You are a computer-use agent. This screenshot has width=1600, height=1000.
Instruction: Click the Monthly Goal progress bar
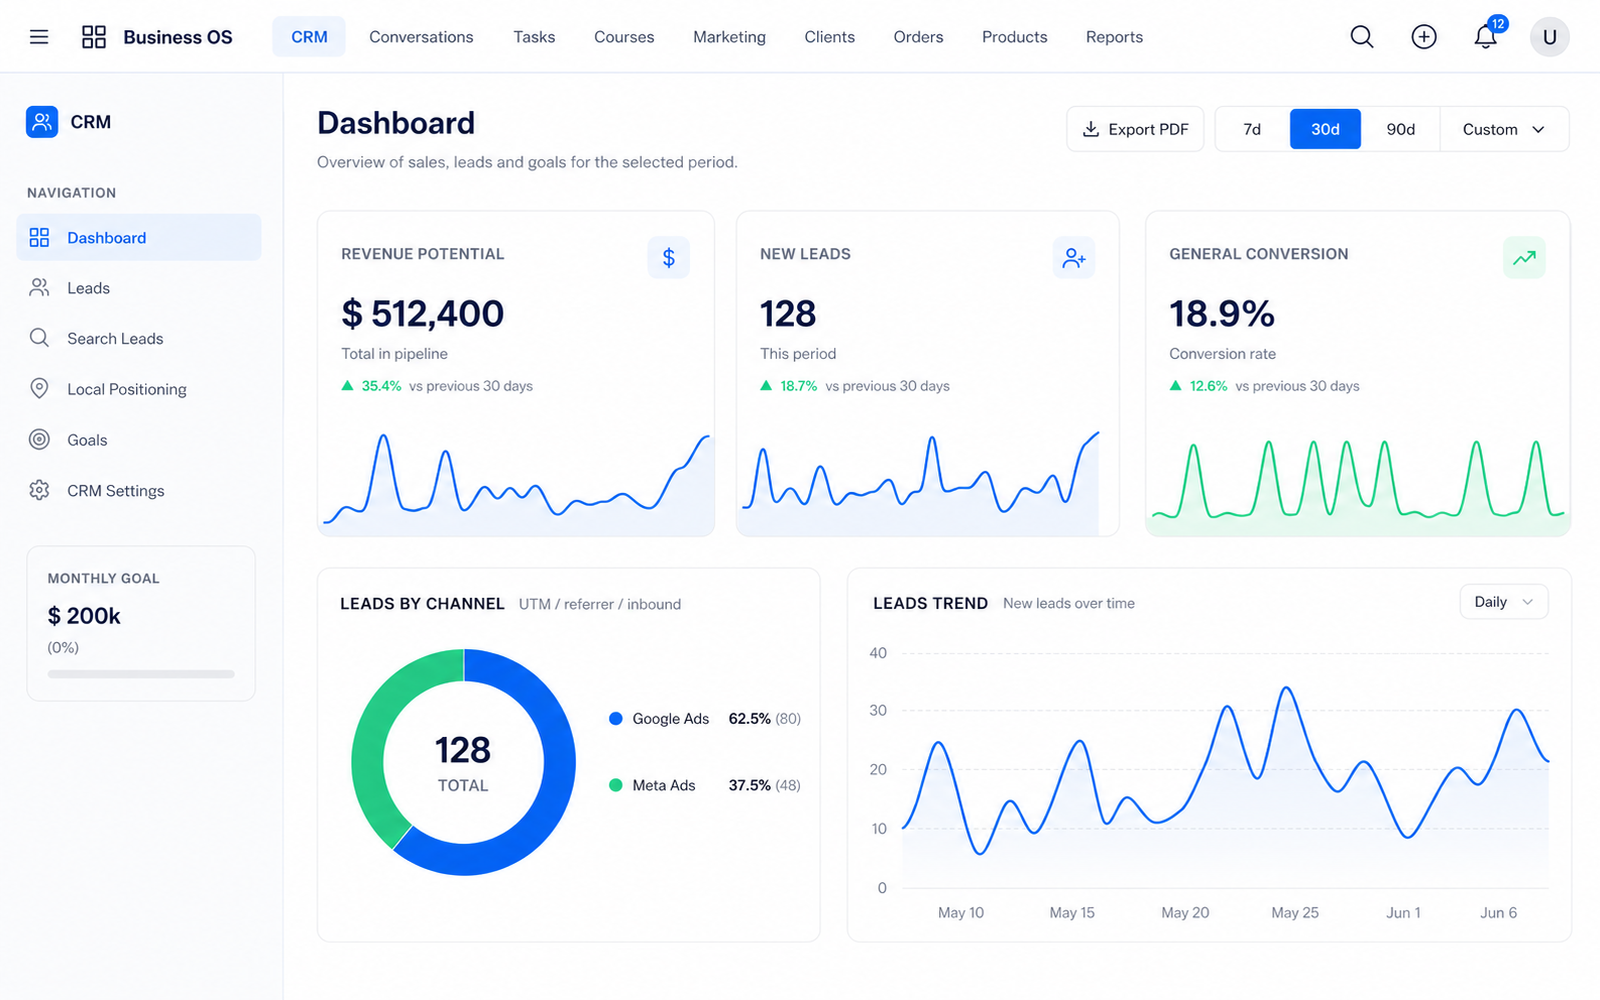click(141, 674)
